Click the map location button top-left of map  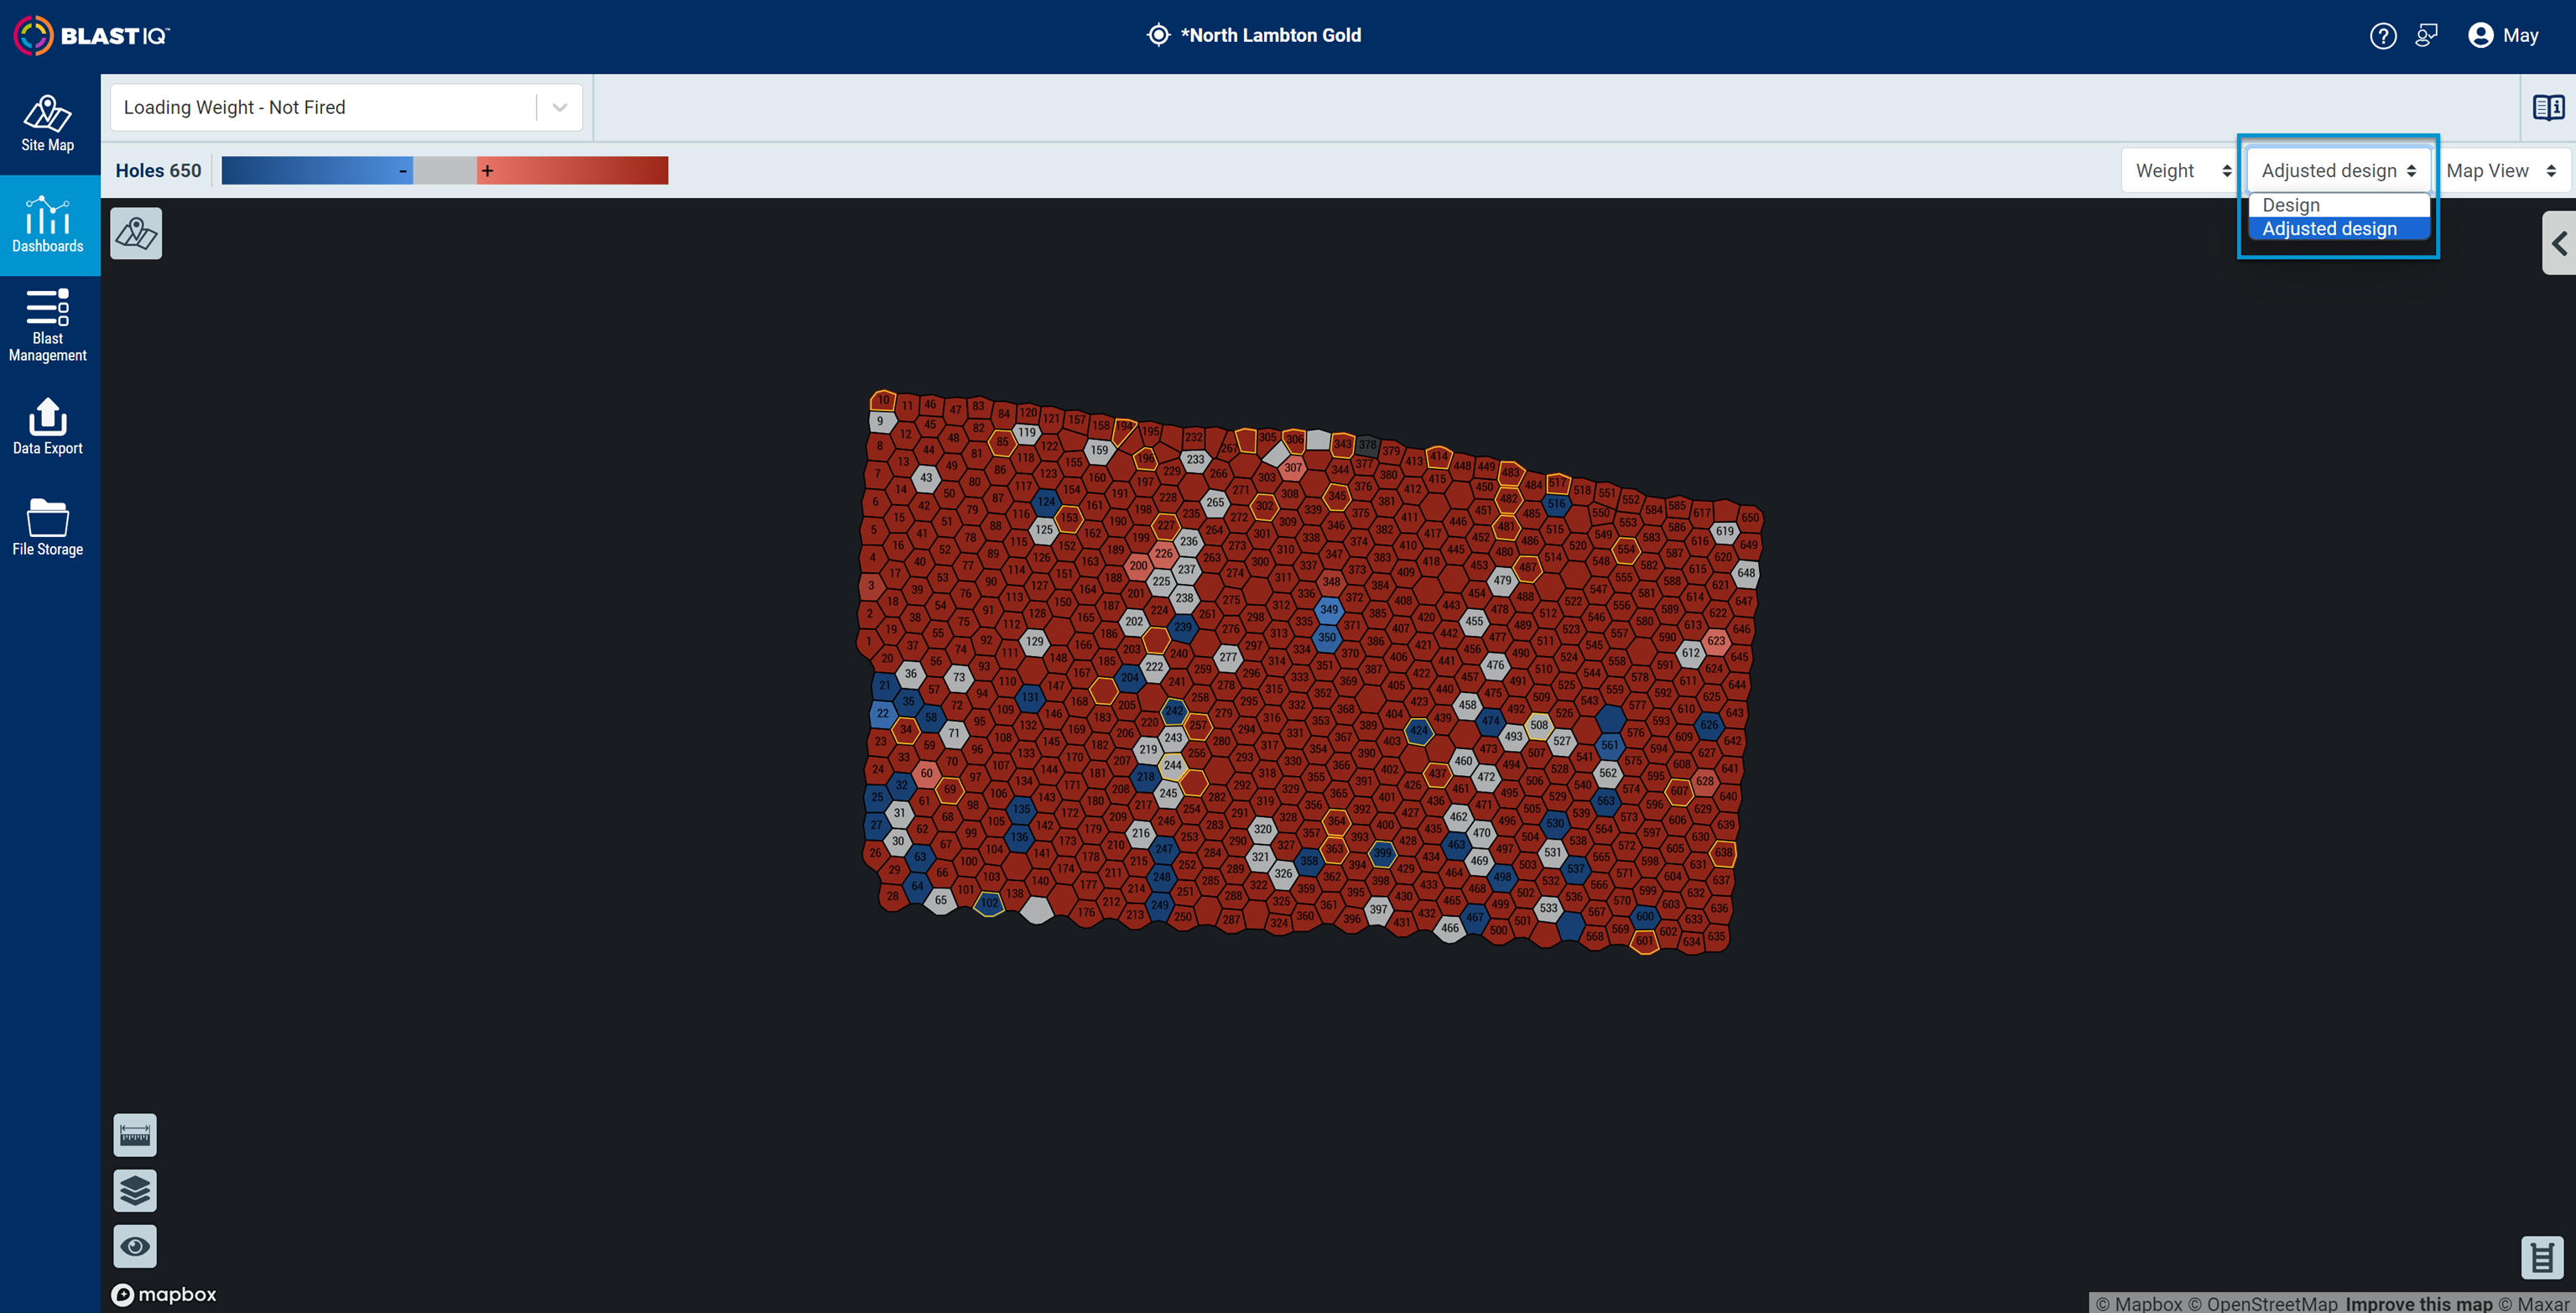click(x=136, y=234)
